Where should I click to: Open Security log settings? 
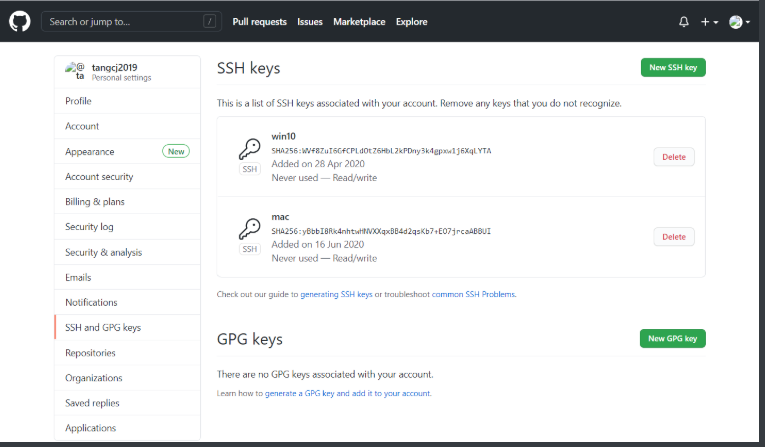tap(127, 226)
